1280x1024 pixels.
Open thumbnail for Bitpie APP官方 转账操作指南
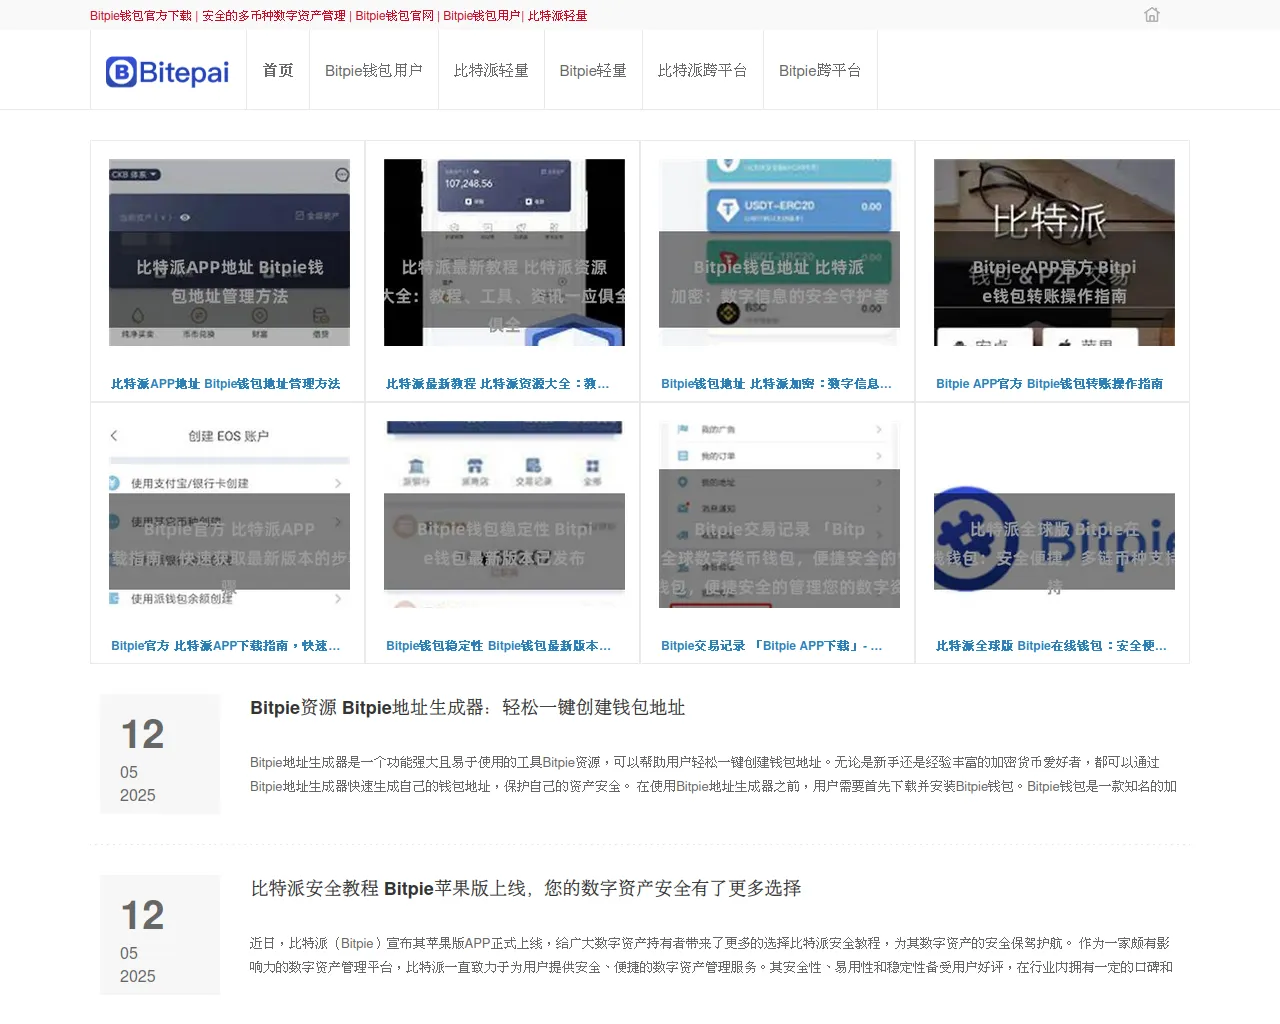click(1054, 252)
